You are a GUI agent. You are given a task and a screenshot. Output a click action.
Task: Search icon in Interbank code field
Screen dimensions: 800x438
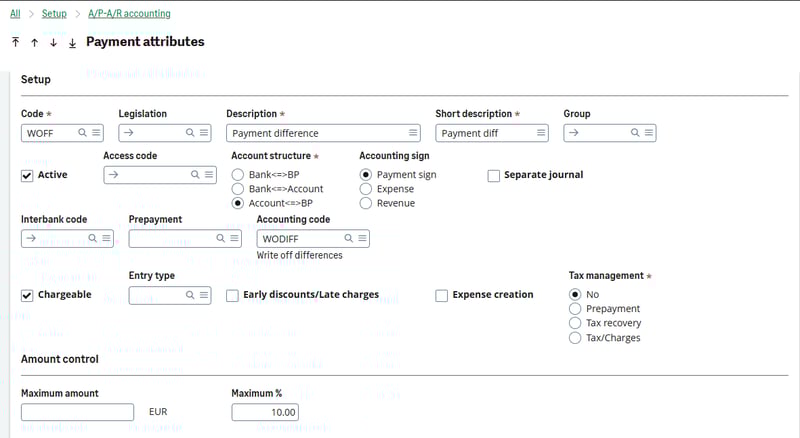pos(92,239)
